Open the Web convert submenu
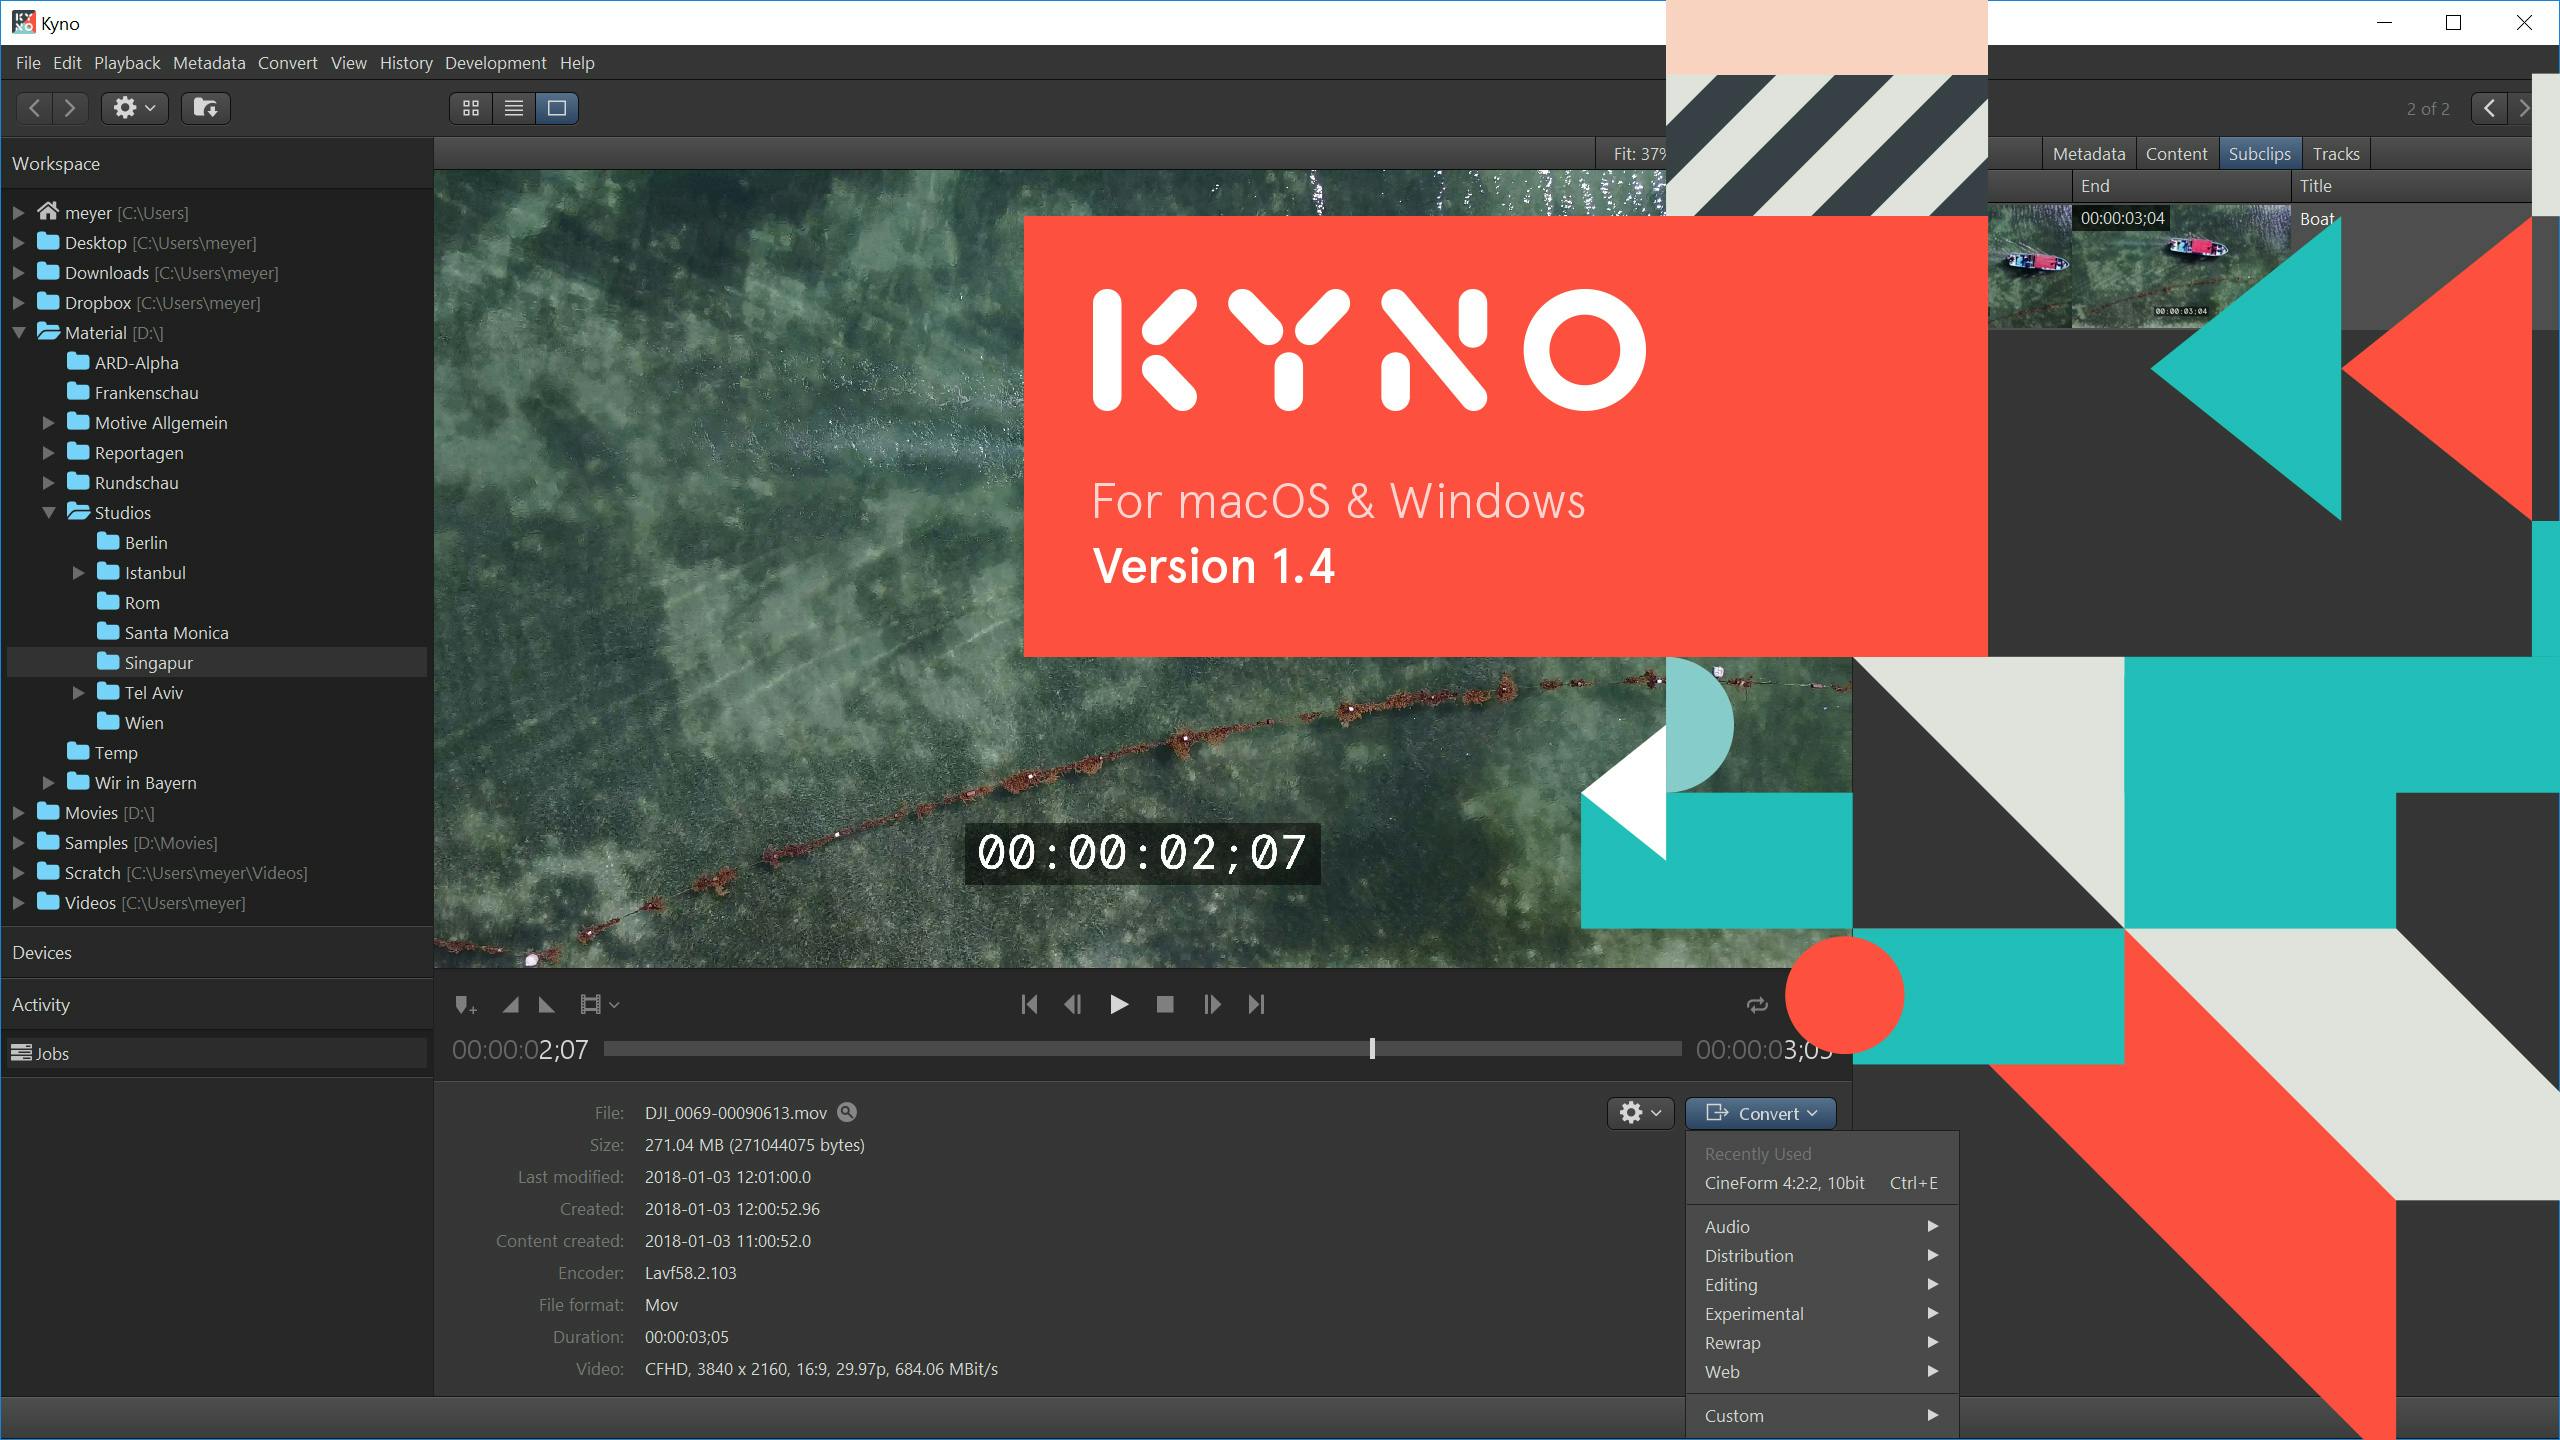This screenshot has width=2560, height=1440. [x=1821, y=1372]
